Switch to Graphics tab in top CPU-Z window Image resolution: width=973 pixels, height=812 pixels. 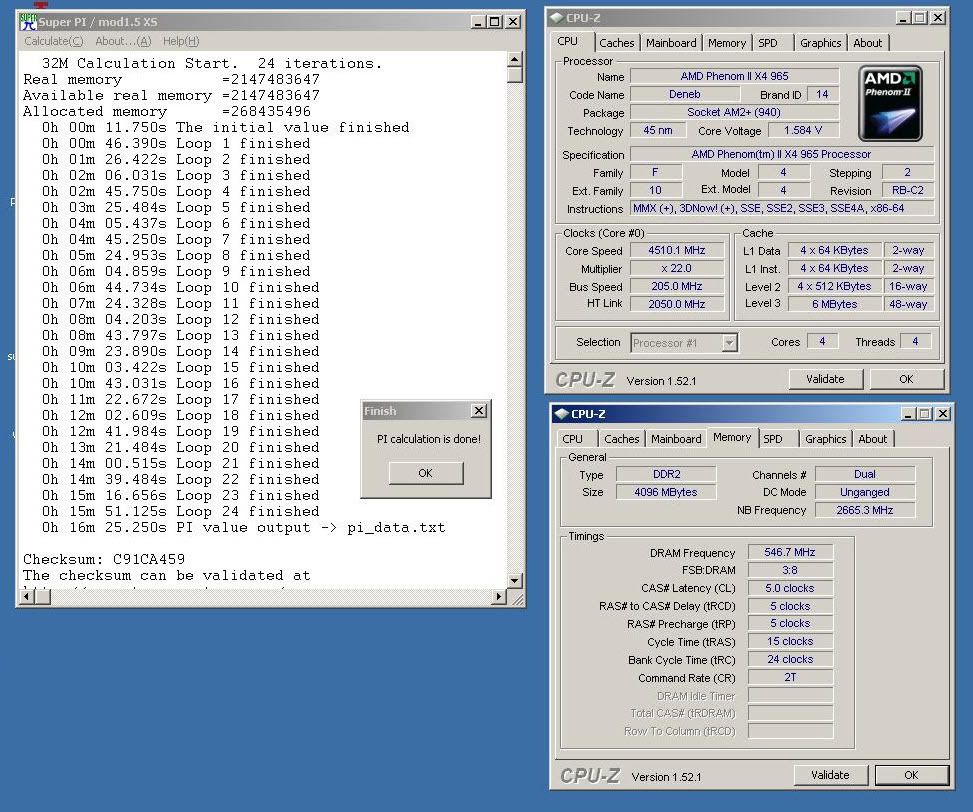tap(820, 43)
